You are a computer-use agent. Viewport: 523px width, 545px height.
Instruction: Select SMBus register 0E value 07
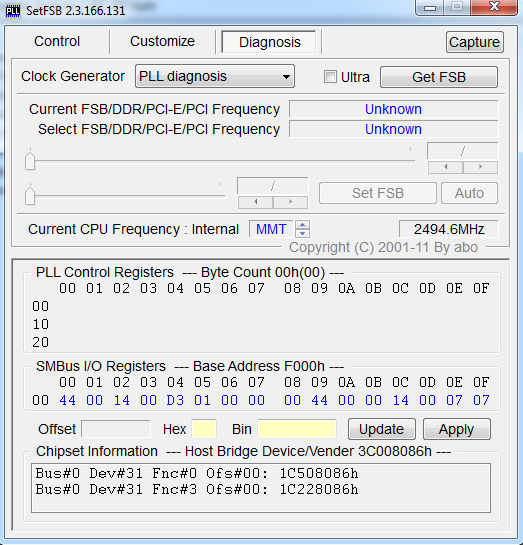[454, 400]
